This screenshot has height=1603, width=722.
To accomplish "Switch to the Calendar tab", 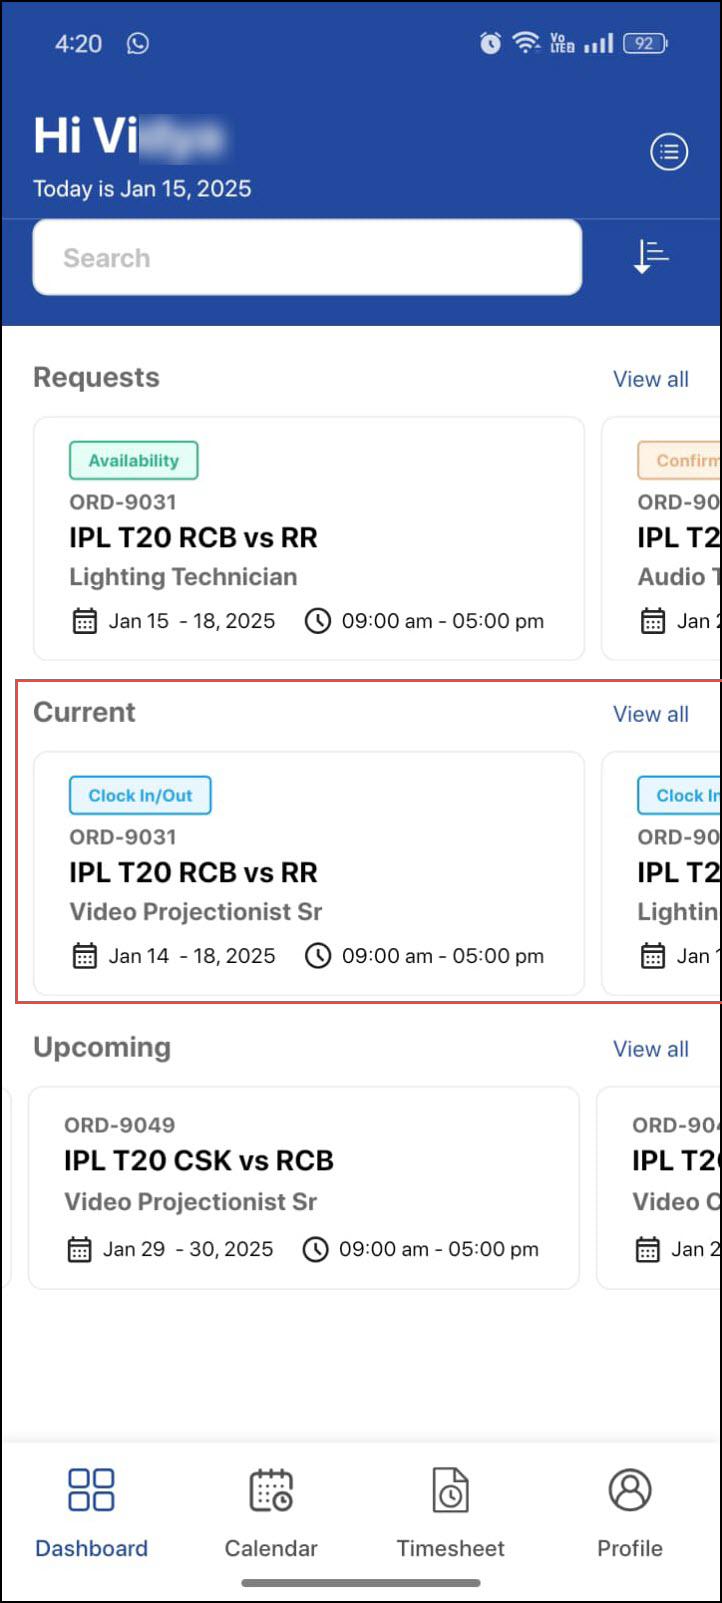I will (x=270, y=1511).
